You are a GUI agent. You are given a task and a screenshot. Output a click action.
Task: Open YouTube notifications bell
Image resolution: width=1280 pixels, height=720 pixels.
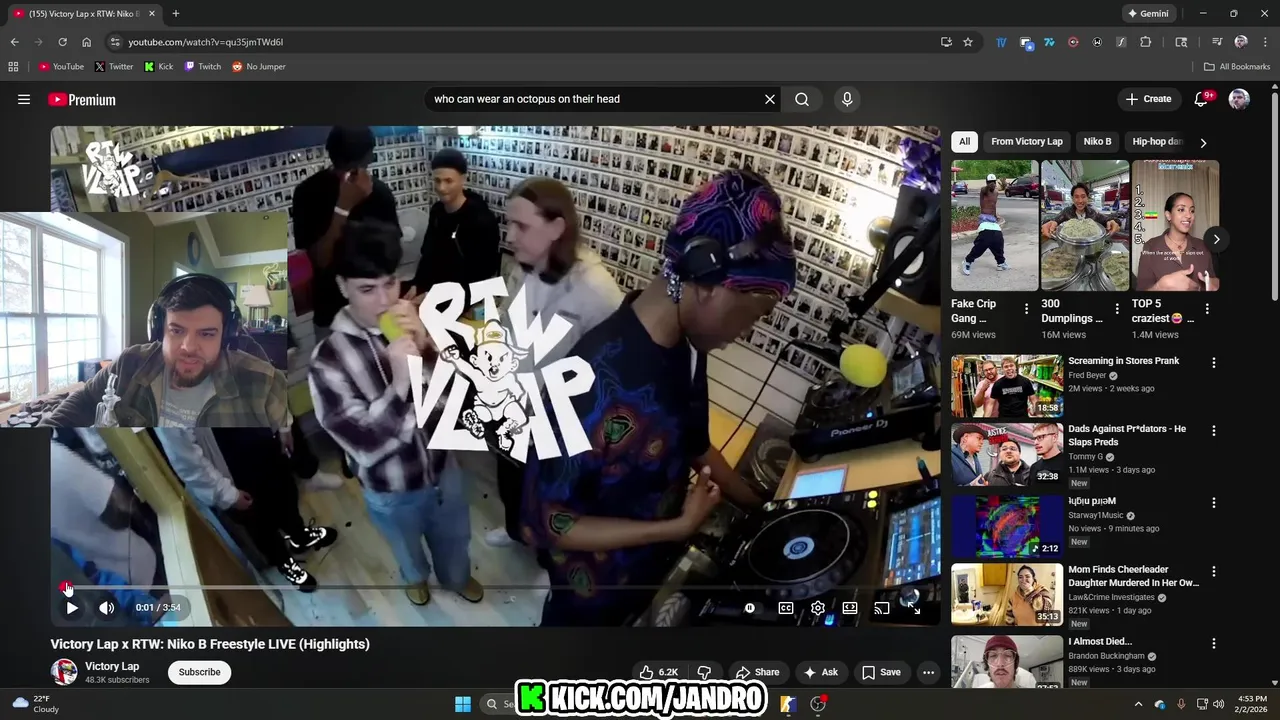pos(1202,99)
